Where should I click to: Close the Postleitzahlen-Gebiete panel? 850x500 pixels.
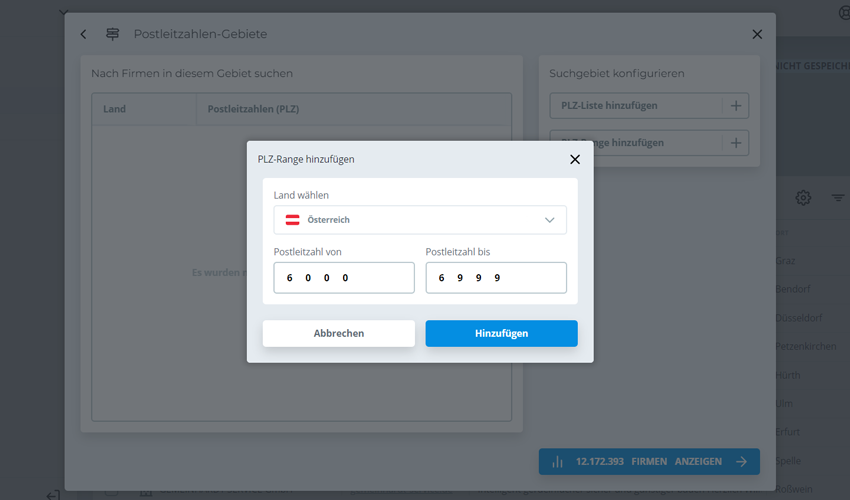tap(757, 34)
